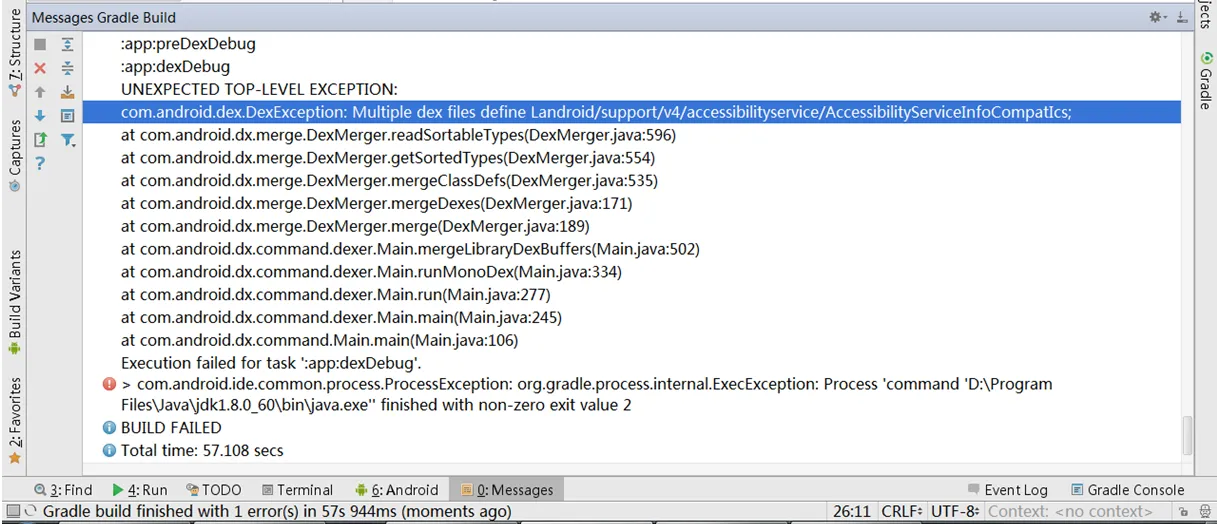Select the 0: Messages tool tab
This screenshot has height=524, width=1217.
coord(507,490)
